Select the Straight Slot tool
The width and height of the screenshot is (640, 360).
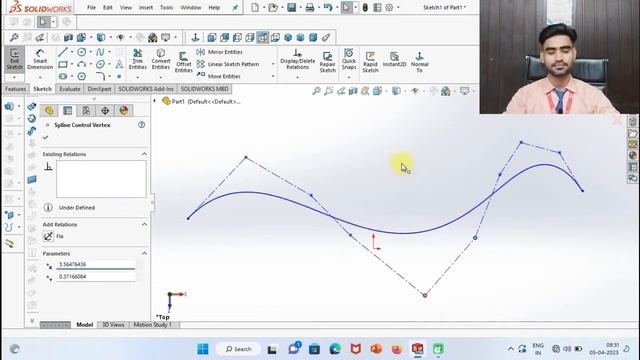62,76
